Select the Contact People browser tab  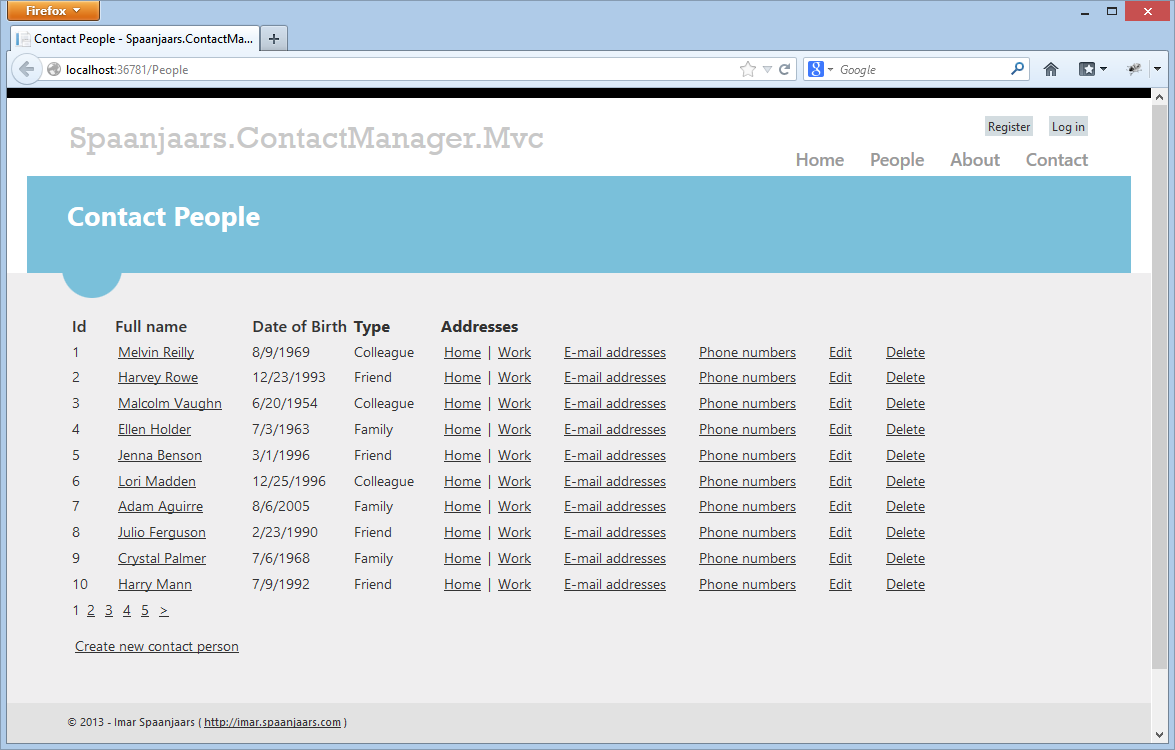[135, 39]
